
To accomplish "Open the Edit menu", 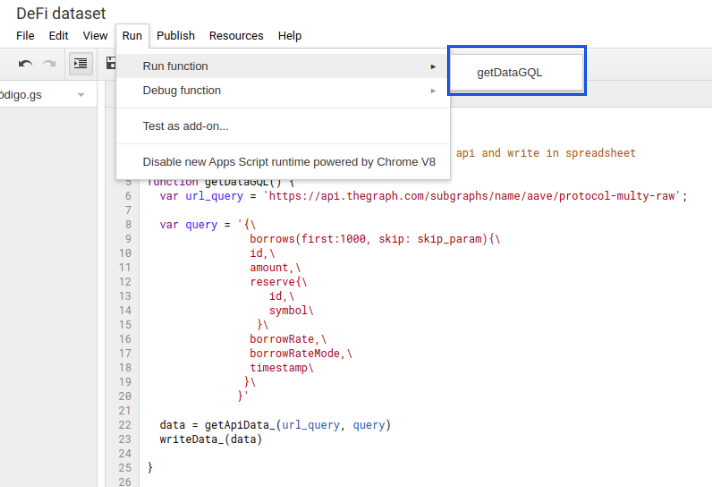I will click(x=59, y=35).
